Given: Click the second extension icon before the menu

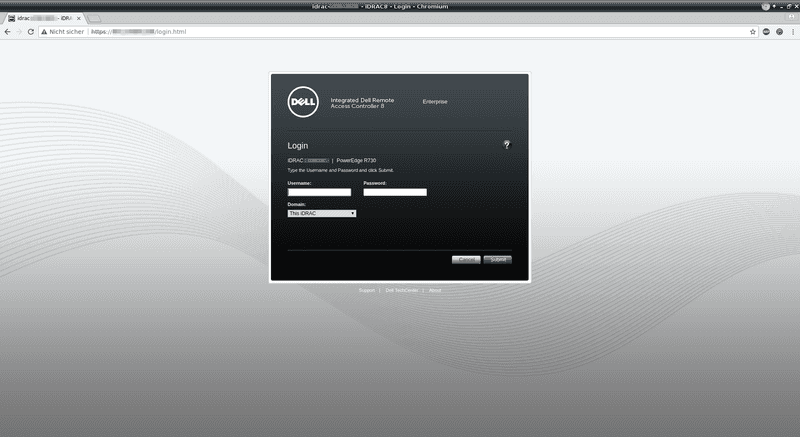Looking at the screenshot, I should click(779, 32).
